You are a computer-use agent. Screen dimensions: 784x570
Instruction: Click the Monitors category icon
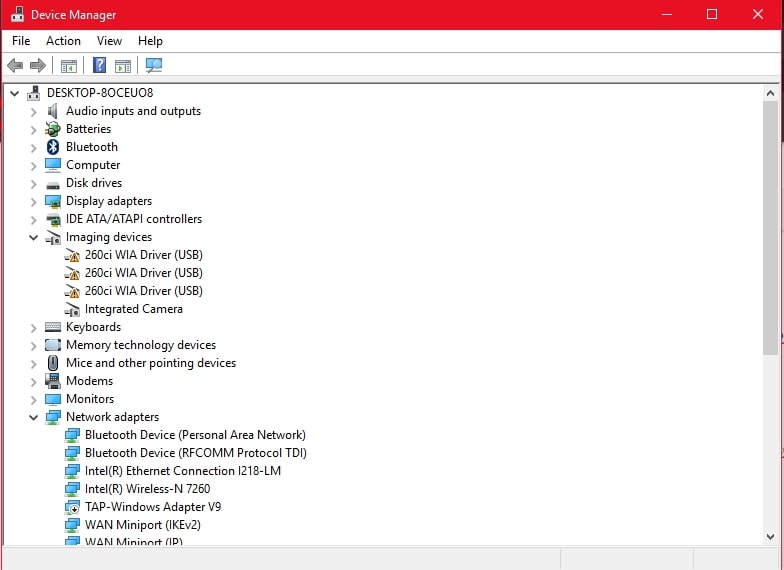click(x=52, y=399)
